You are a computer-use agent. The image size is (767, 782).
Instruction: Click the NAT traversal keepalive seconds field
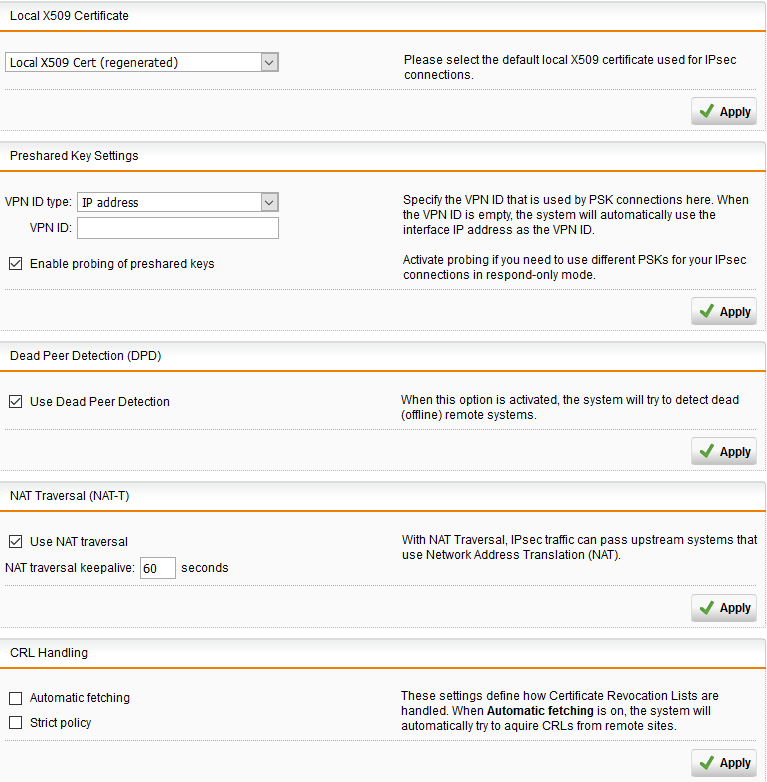click(158, 568)
